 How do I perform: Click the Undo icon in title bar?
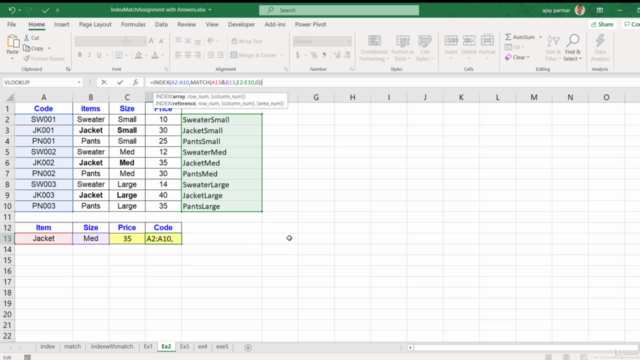11,10
